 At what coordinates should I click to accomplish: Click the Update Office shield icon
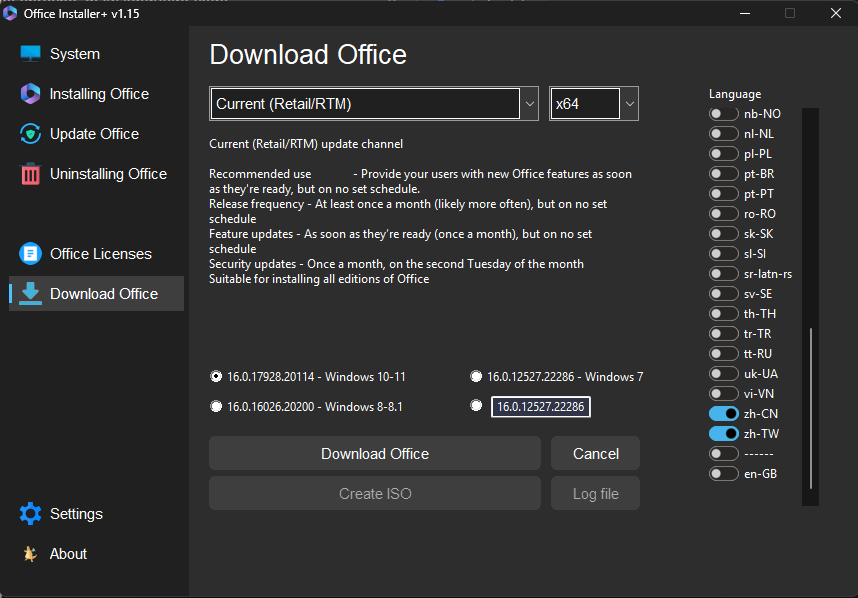tap(30, 134)
